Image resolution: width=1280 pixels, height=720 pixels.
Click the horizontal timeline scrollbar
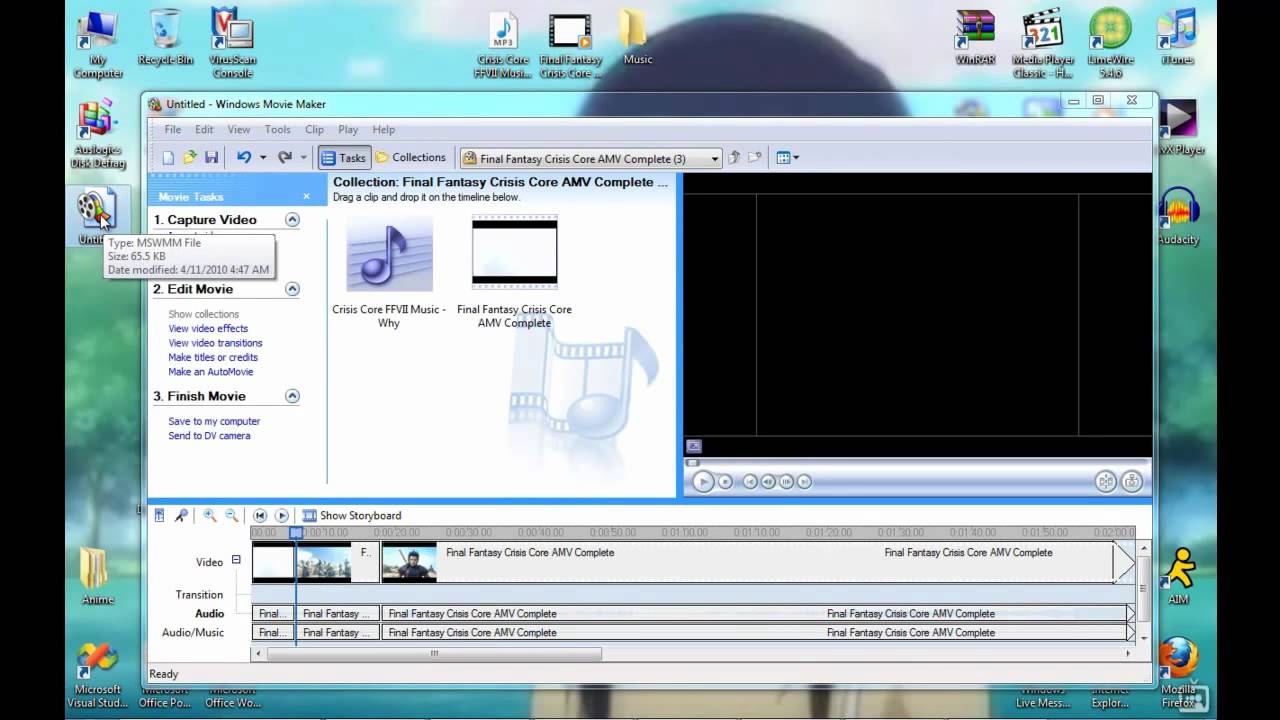(433, 654)
